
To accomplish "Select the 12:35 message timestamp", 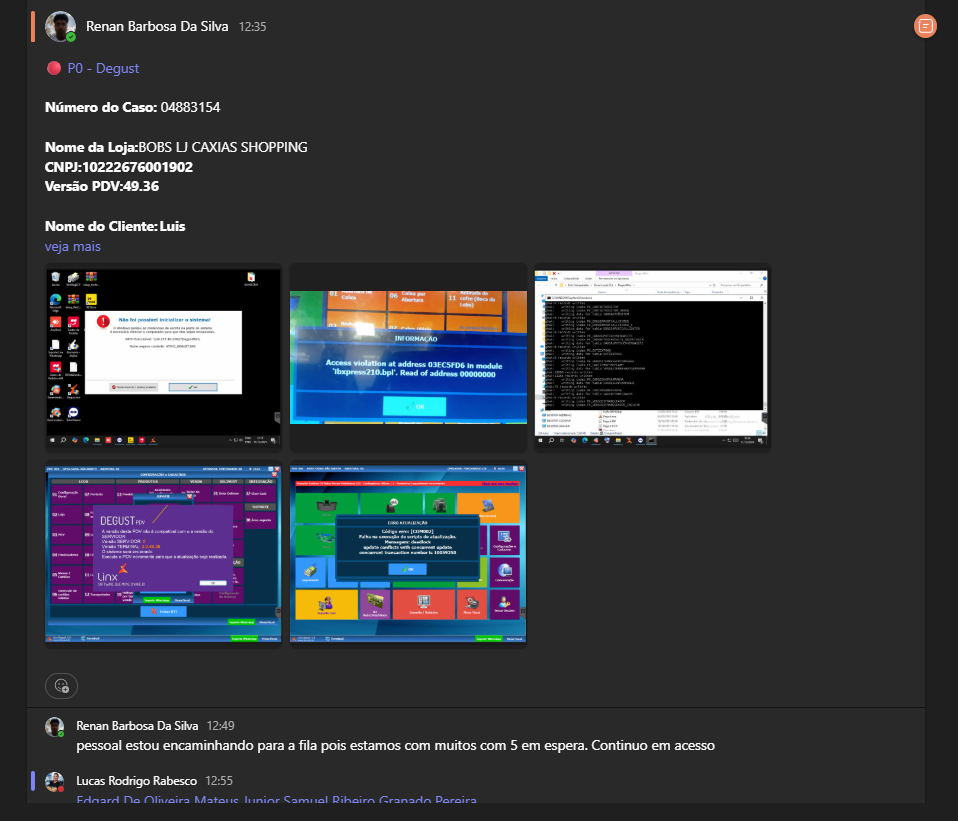I will click(252, 27).
